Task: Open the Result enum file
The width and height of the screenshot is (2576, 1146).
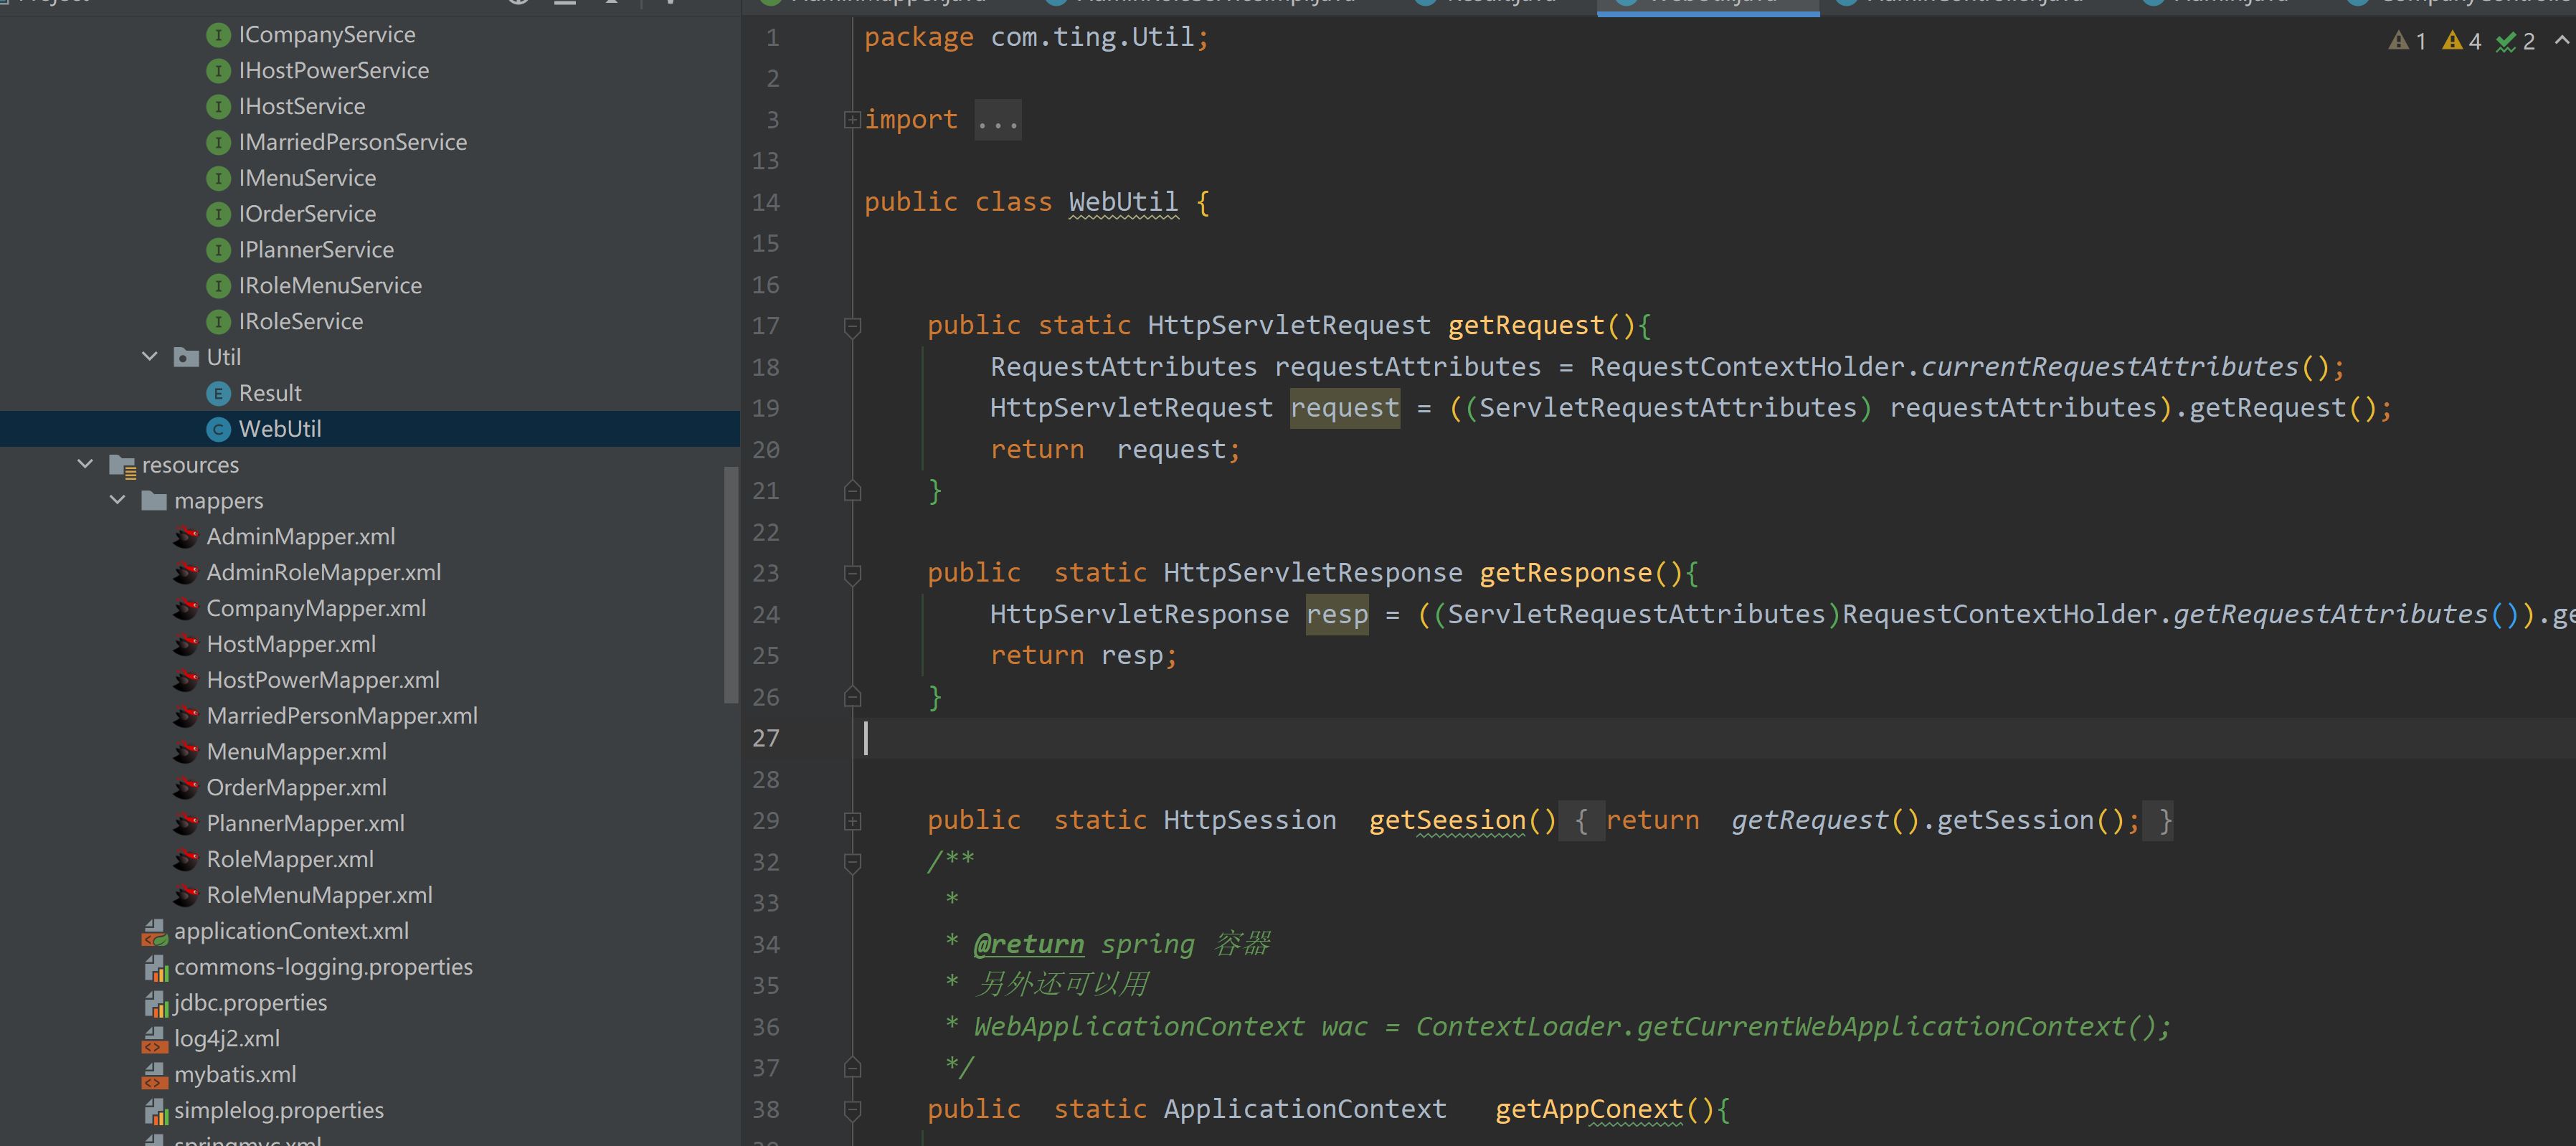Action: [x=269, y=394]
